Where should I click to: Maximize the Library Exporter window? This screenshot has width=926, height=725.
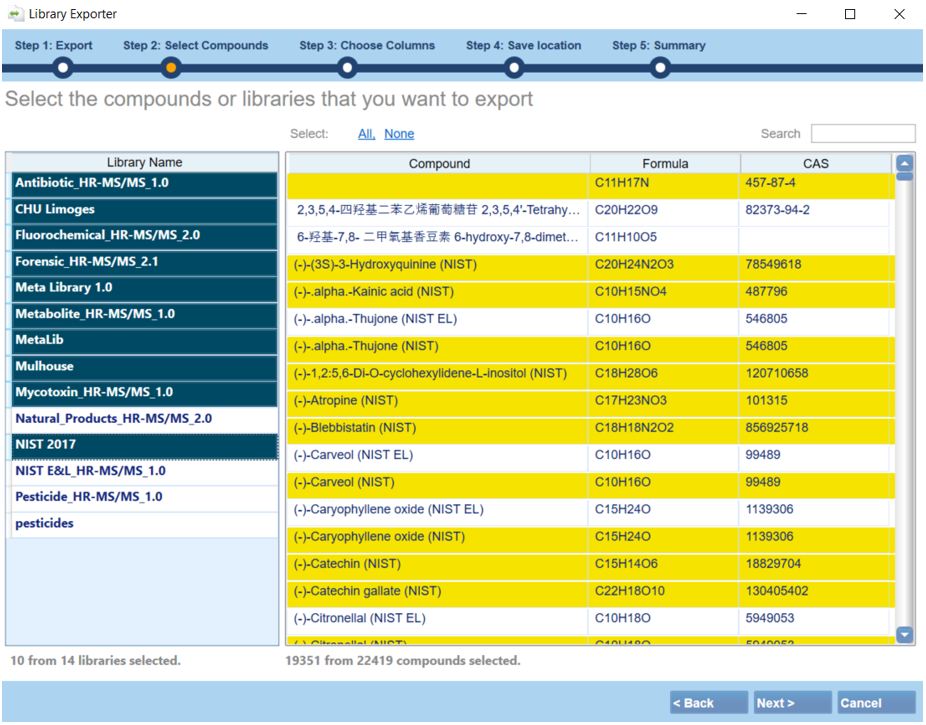coord(850,14)
